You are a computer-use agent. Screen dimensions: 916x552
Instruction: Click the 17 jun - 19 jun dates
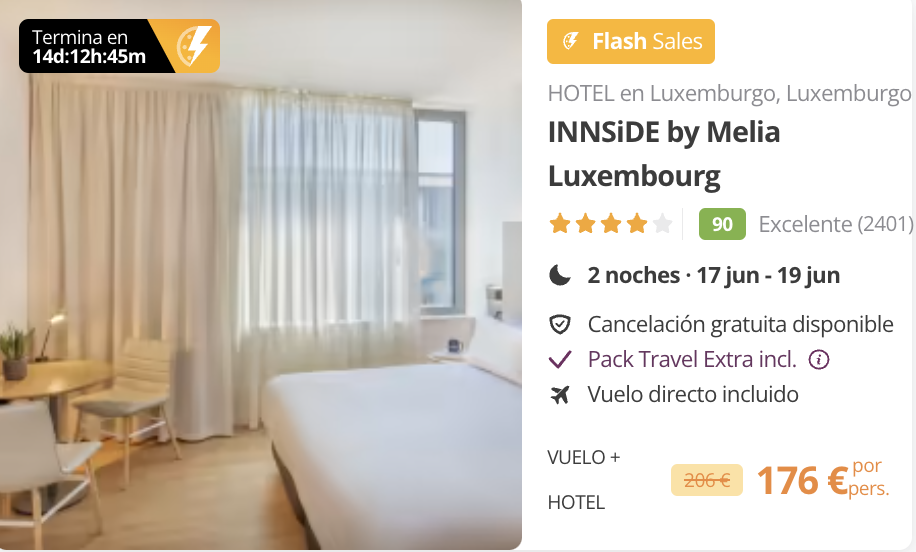pyautogui.click(x=768, y=275)
